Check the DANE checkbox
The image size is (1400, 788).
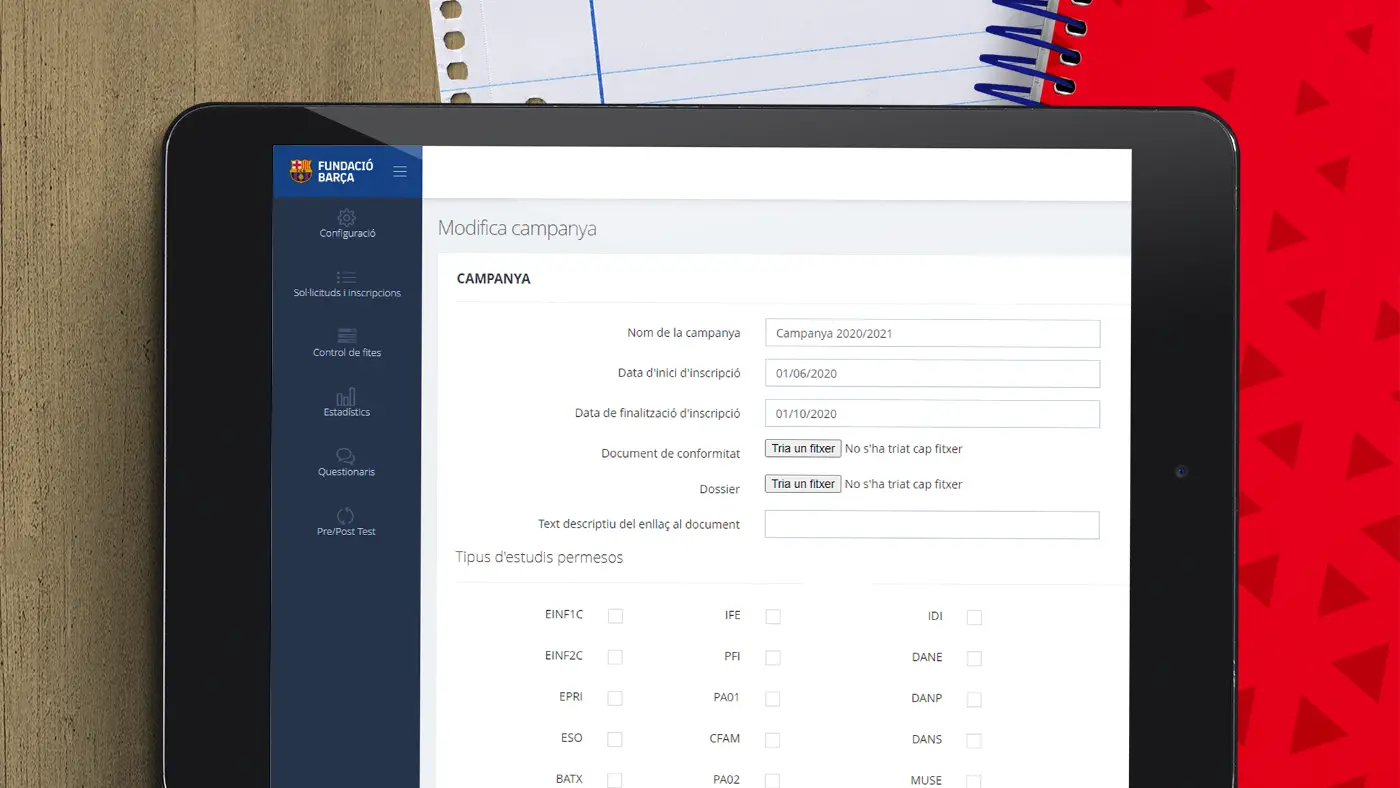click(x=974, y=659)
